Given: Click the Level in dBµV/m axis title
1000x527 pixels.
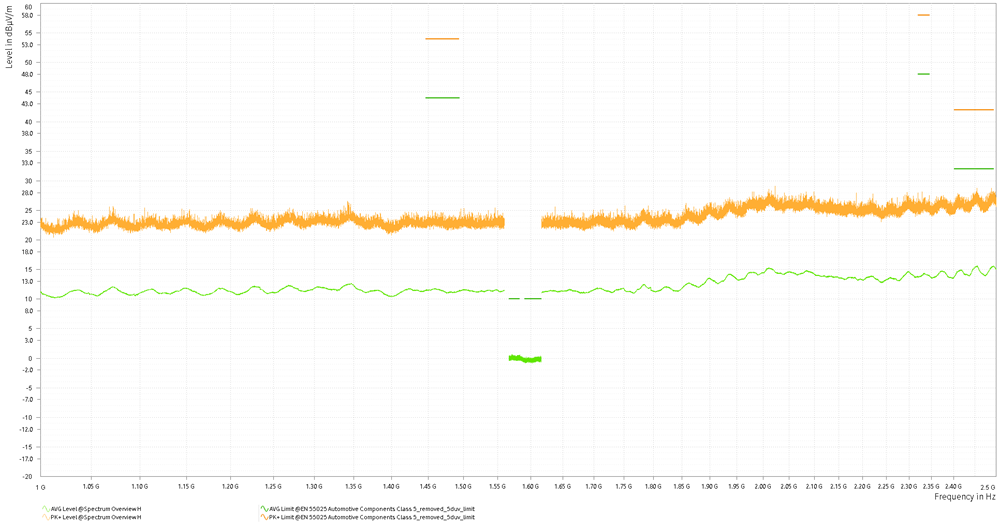Looking at the screenshot, I should [x=10, y=35].
